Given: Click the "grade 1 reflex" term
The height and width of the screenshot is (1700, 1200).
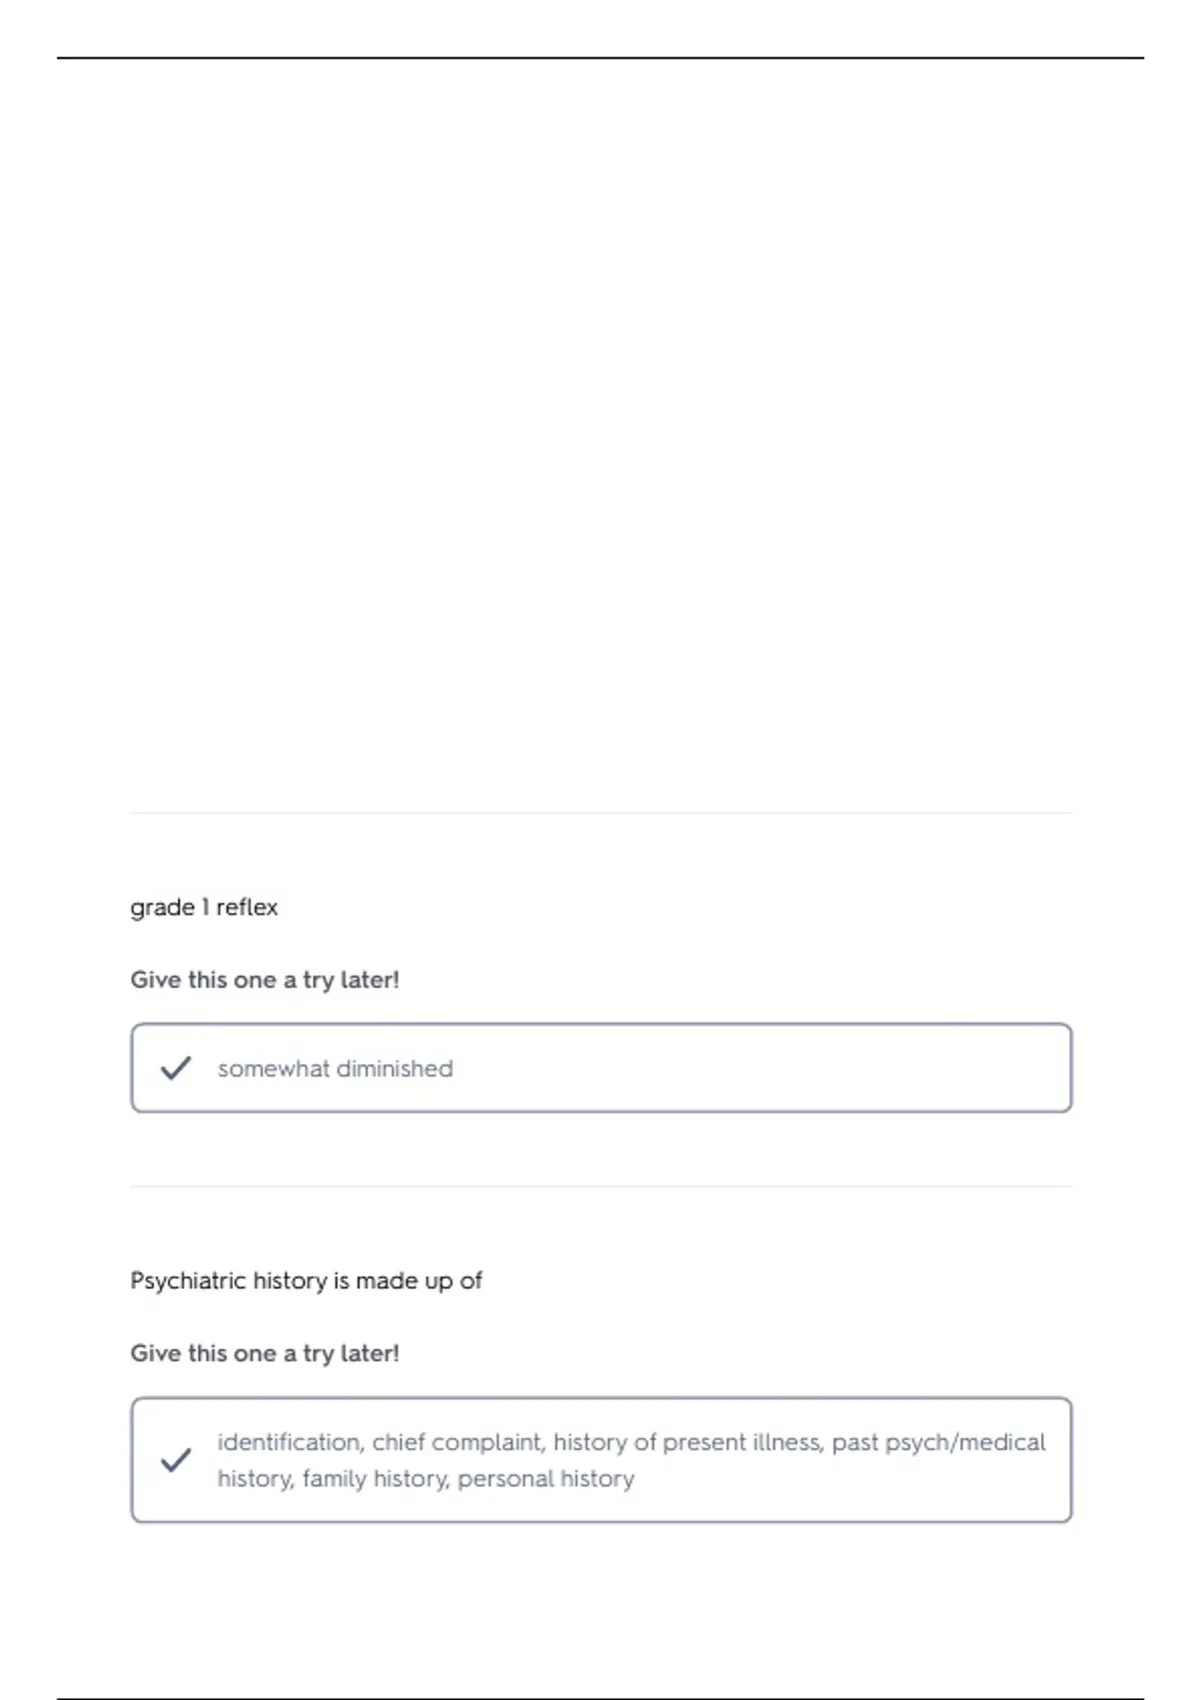Looking at the screenshot, I should [x=204, y=907].
